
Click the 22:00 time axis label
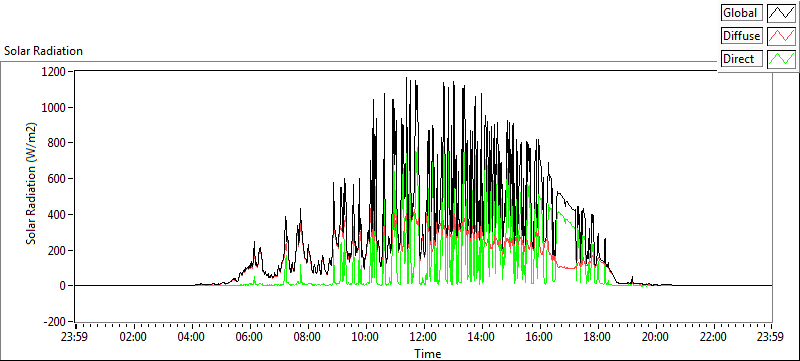click(x=713, y=337)
